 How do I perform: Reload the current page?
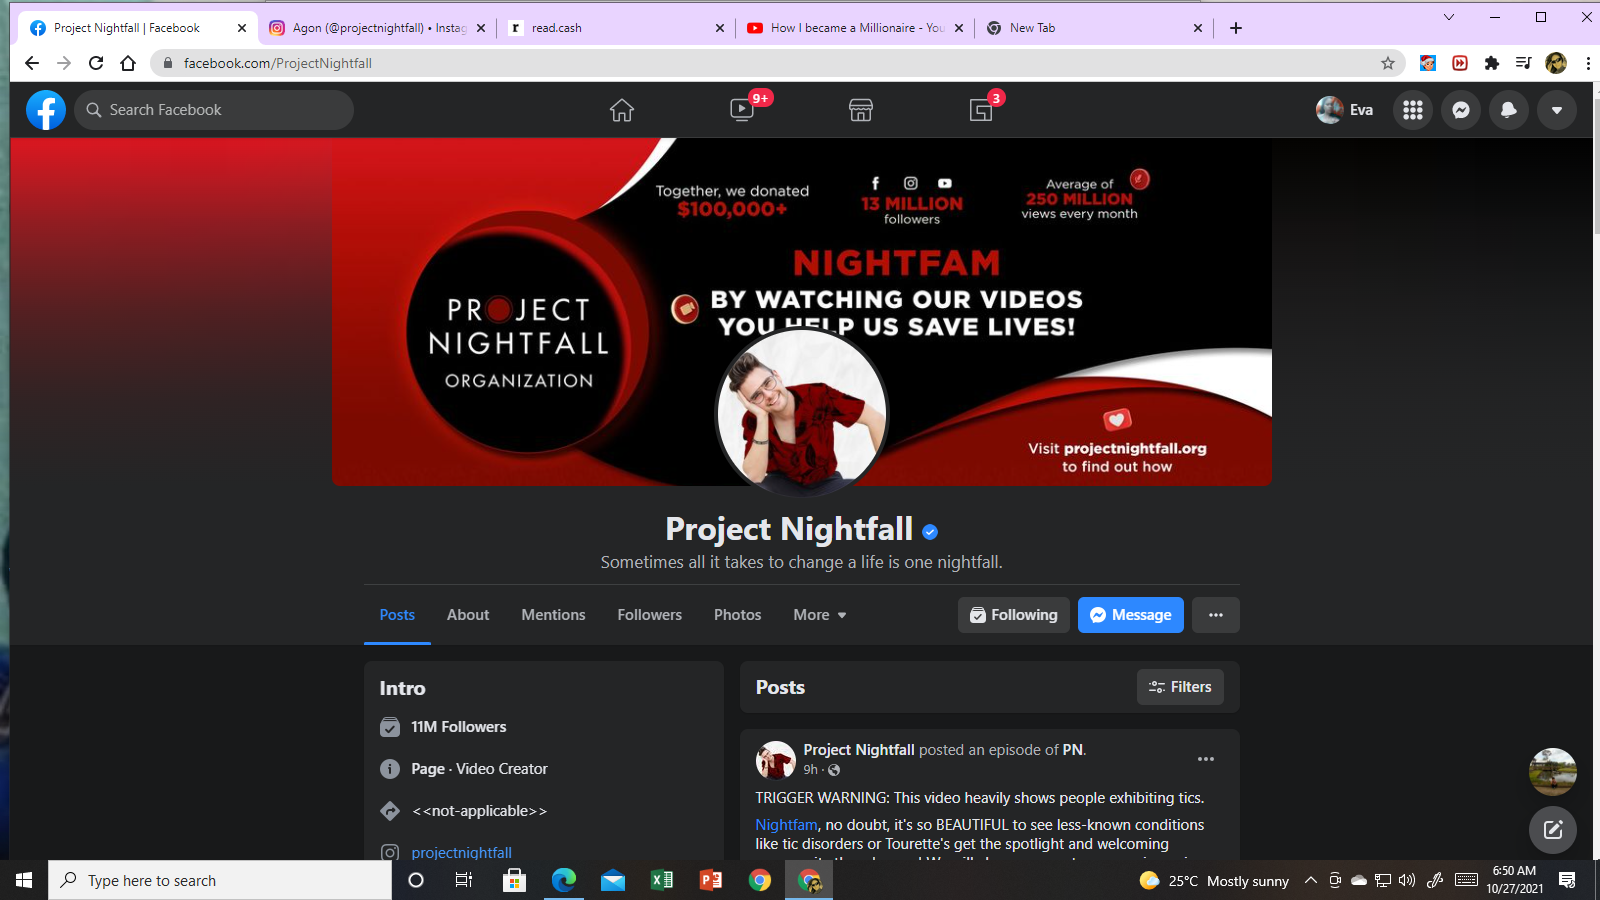pos(96,63)
